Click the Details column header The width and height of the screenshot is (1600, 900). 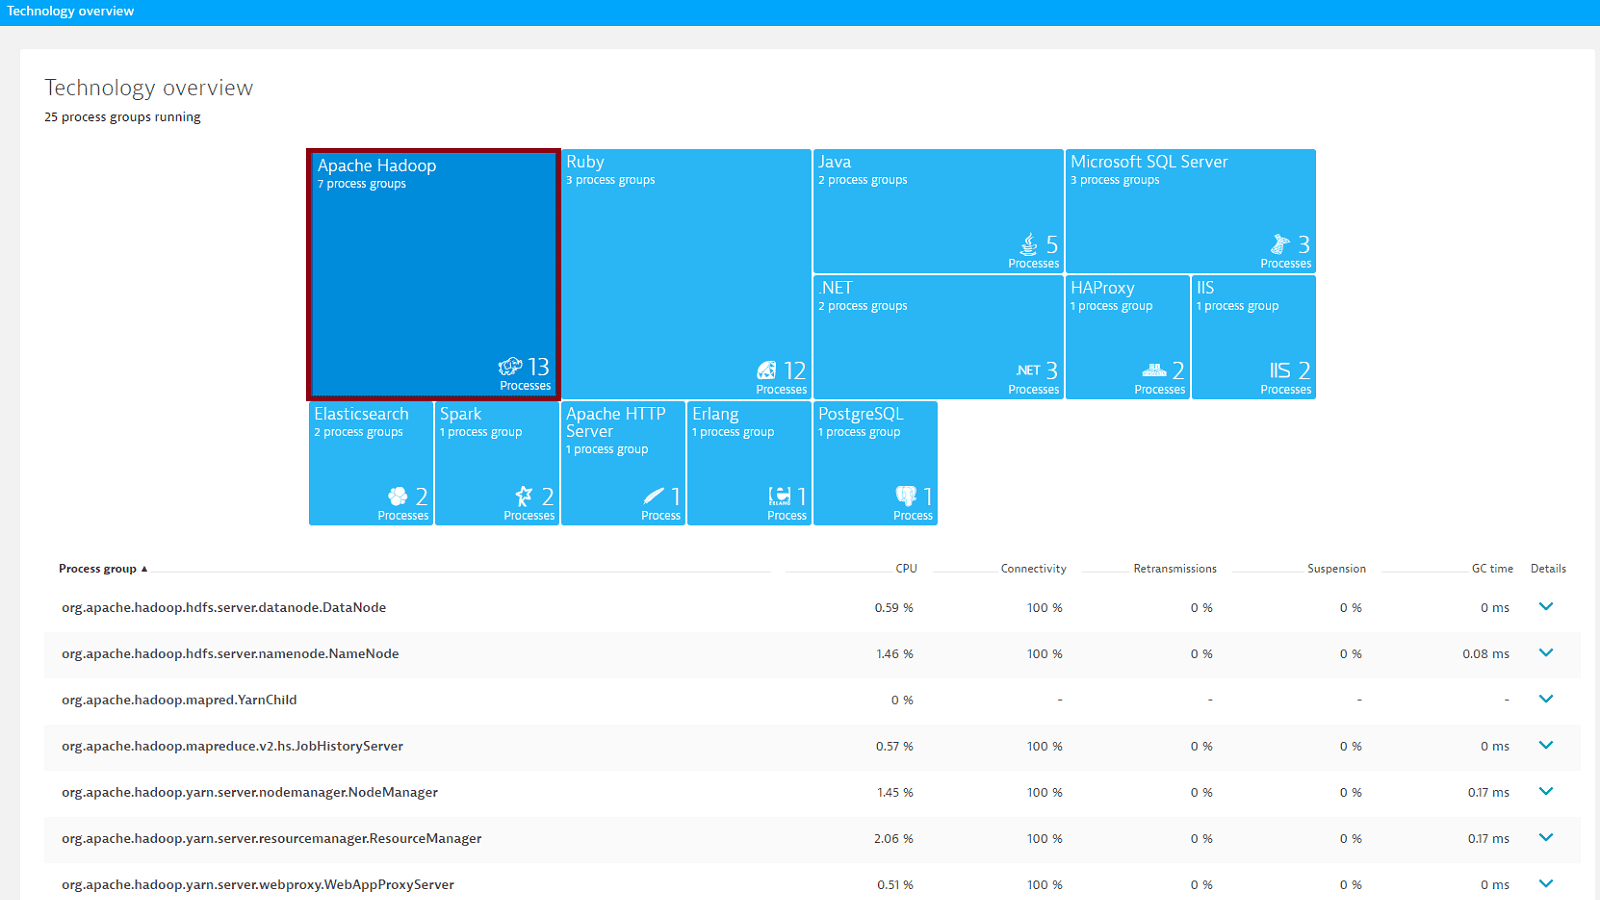pyautogui.click(x=1548, y=569)
